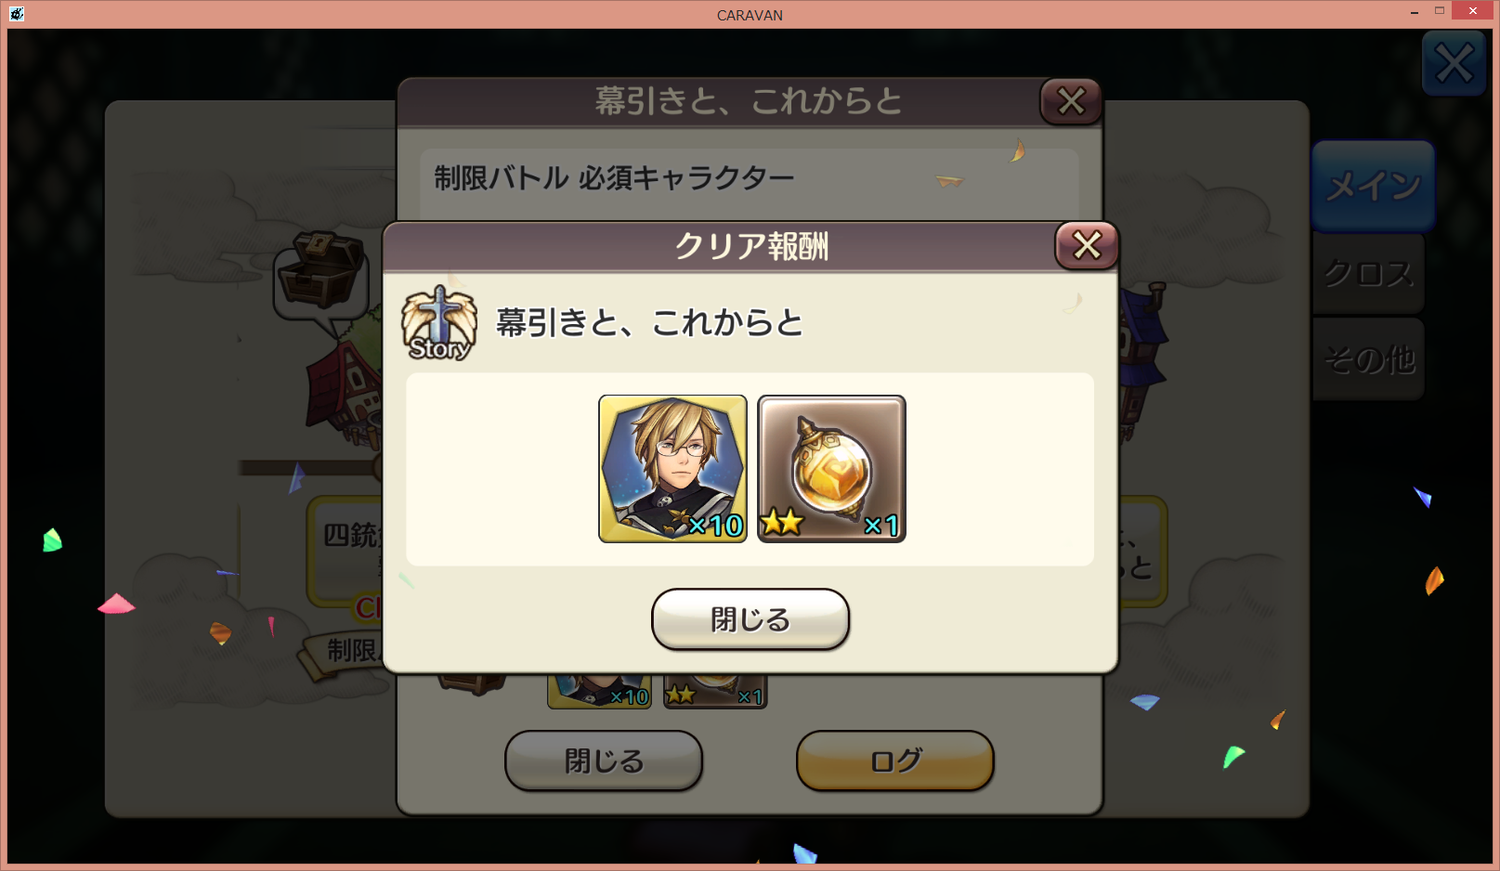Image resolution: width=1500 pixels, height=871 pixels.
Task: Switch to the メイン tab
Action: (x=1373, y=186)
